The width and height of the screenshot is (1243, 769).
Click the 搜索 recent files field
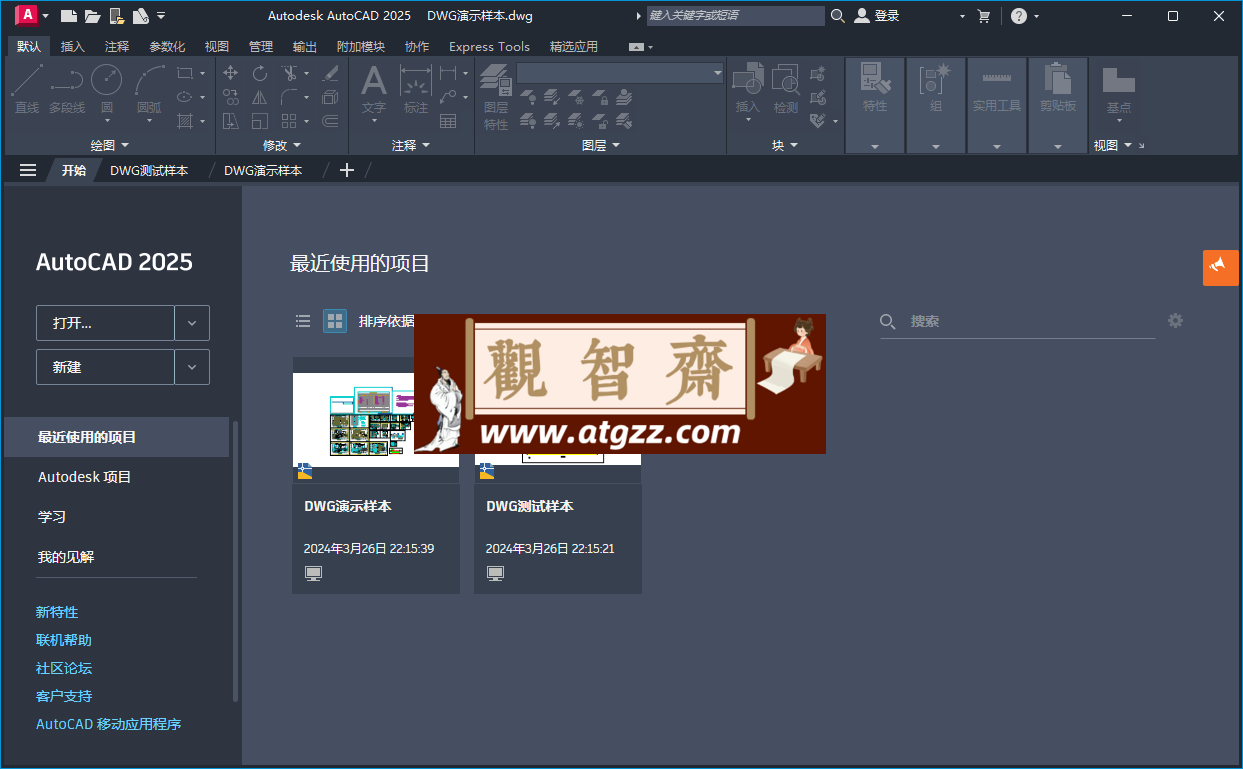click(x=1017, y=321)
